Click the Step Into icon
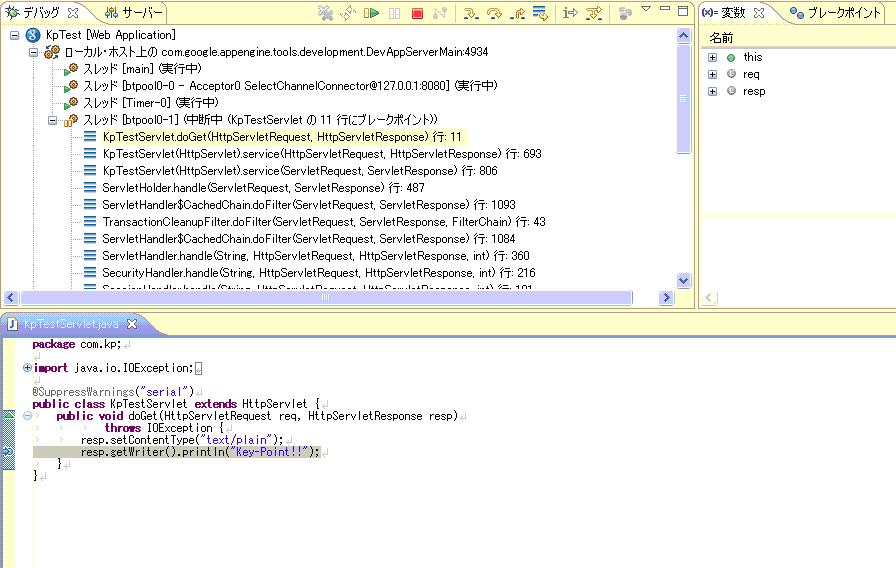896x568 pixels. (471, 13)
